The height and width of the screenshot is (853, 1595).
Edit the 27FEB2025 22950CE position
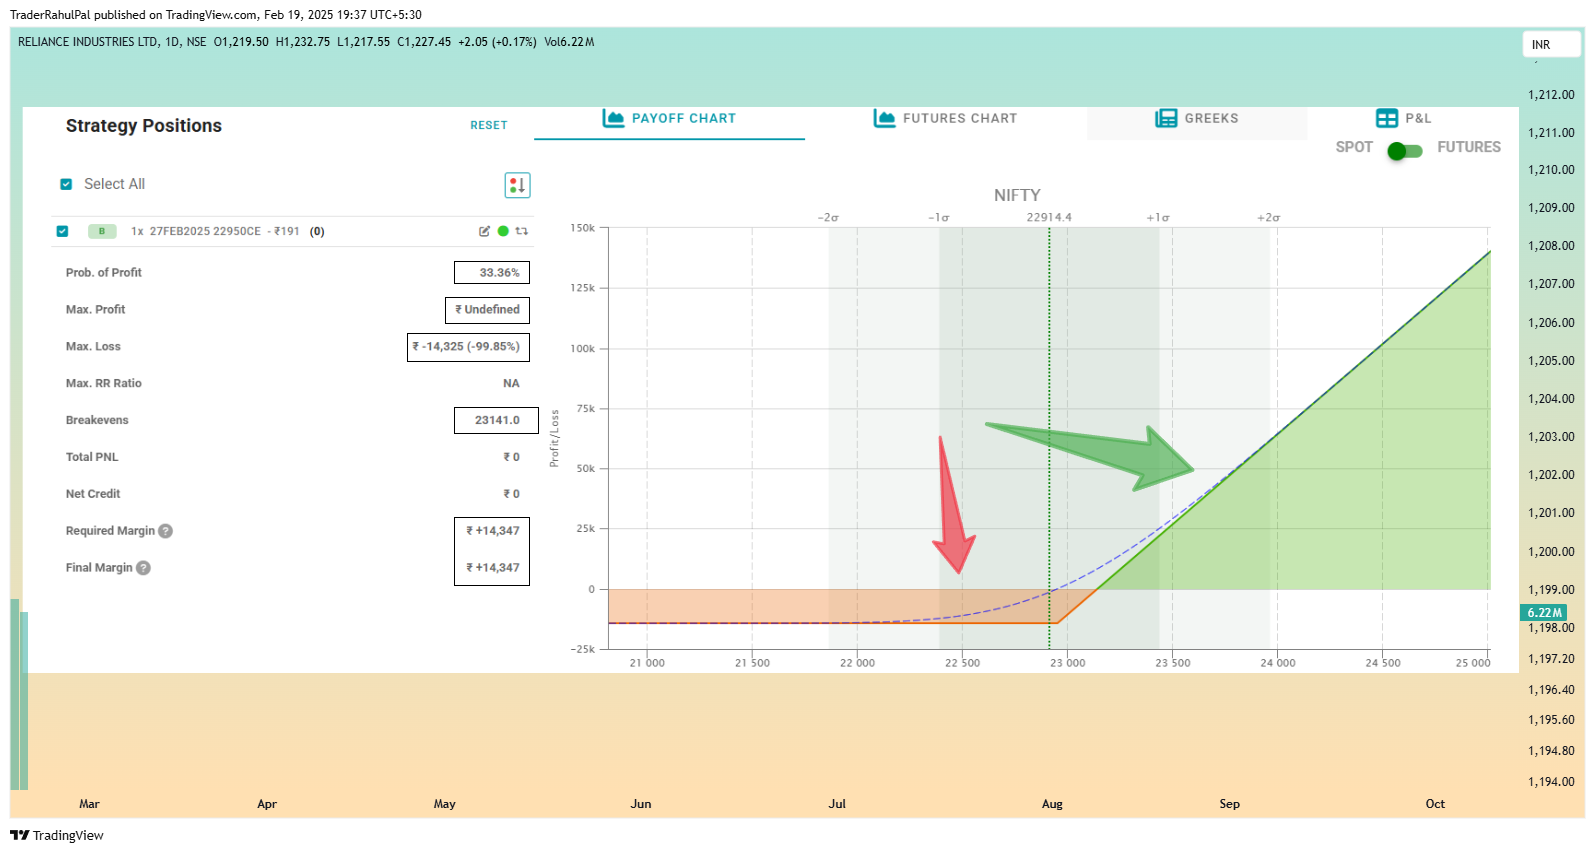pyautogui.click(x=484, y=231)
